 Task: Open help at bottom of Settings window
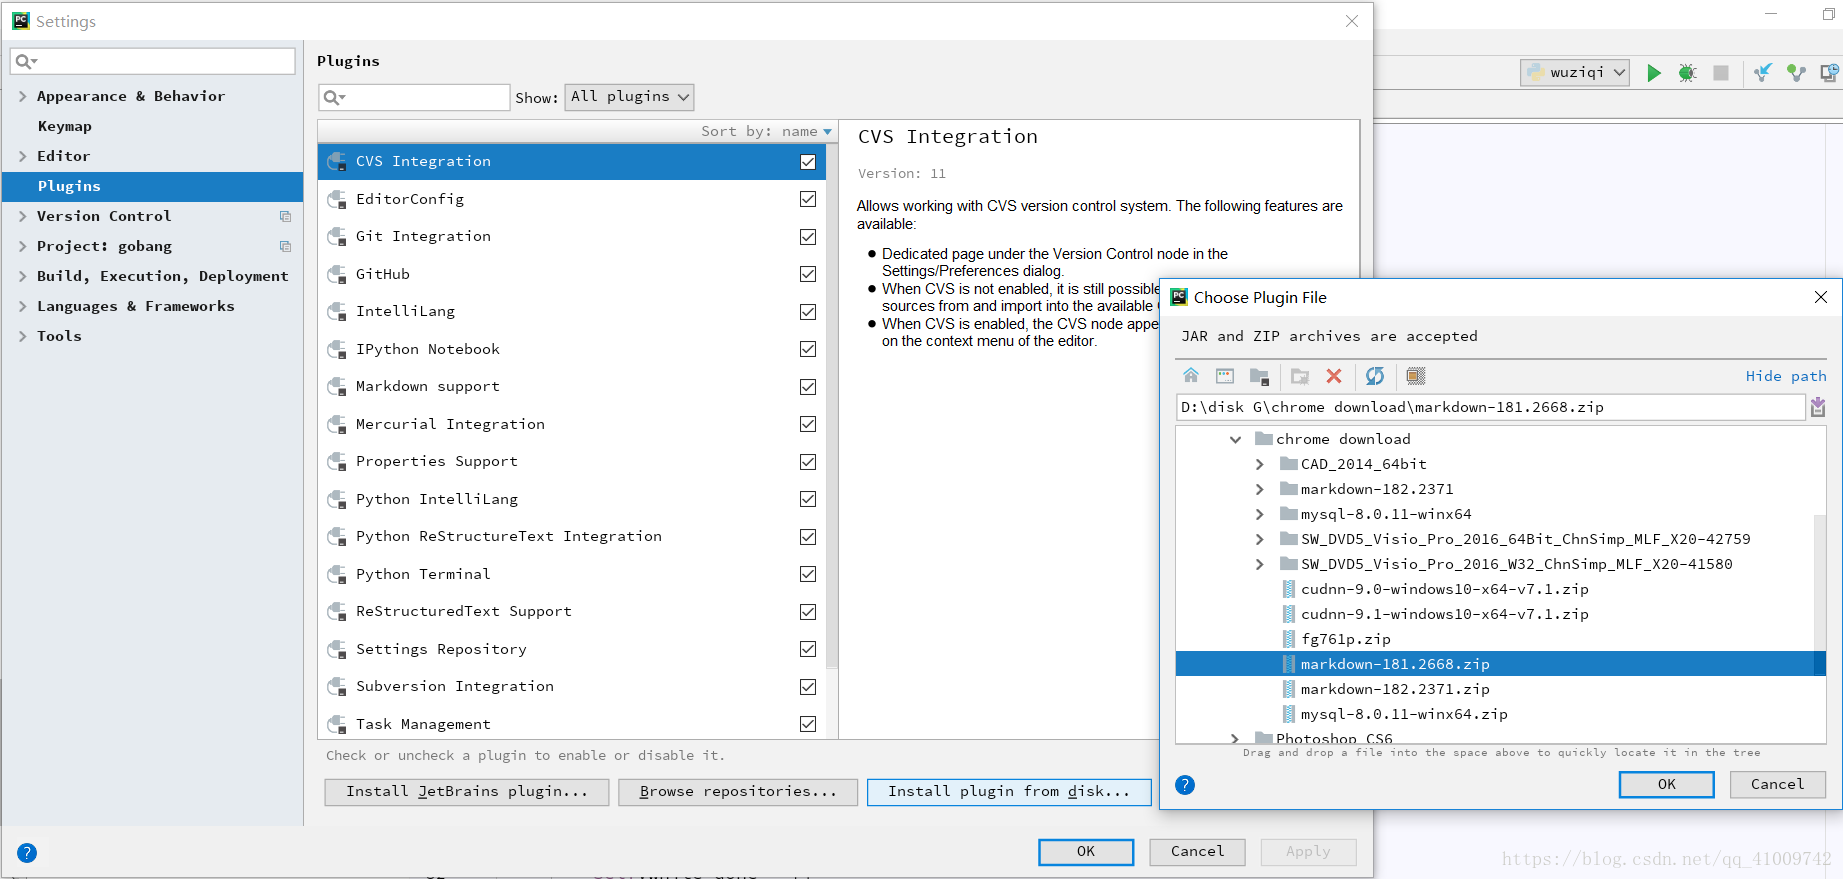click(27, 853)
